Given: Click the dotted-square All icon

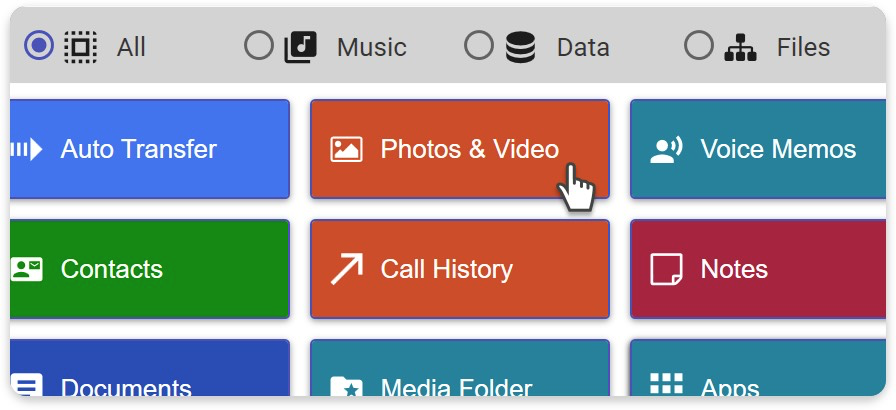Looking at the screenshot, I should point(80,46).
